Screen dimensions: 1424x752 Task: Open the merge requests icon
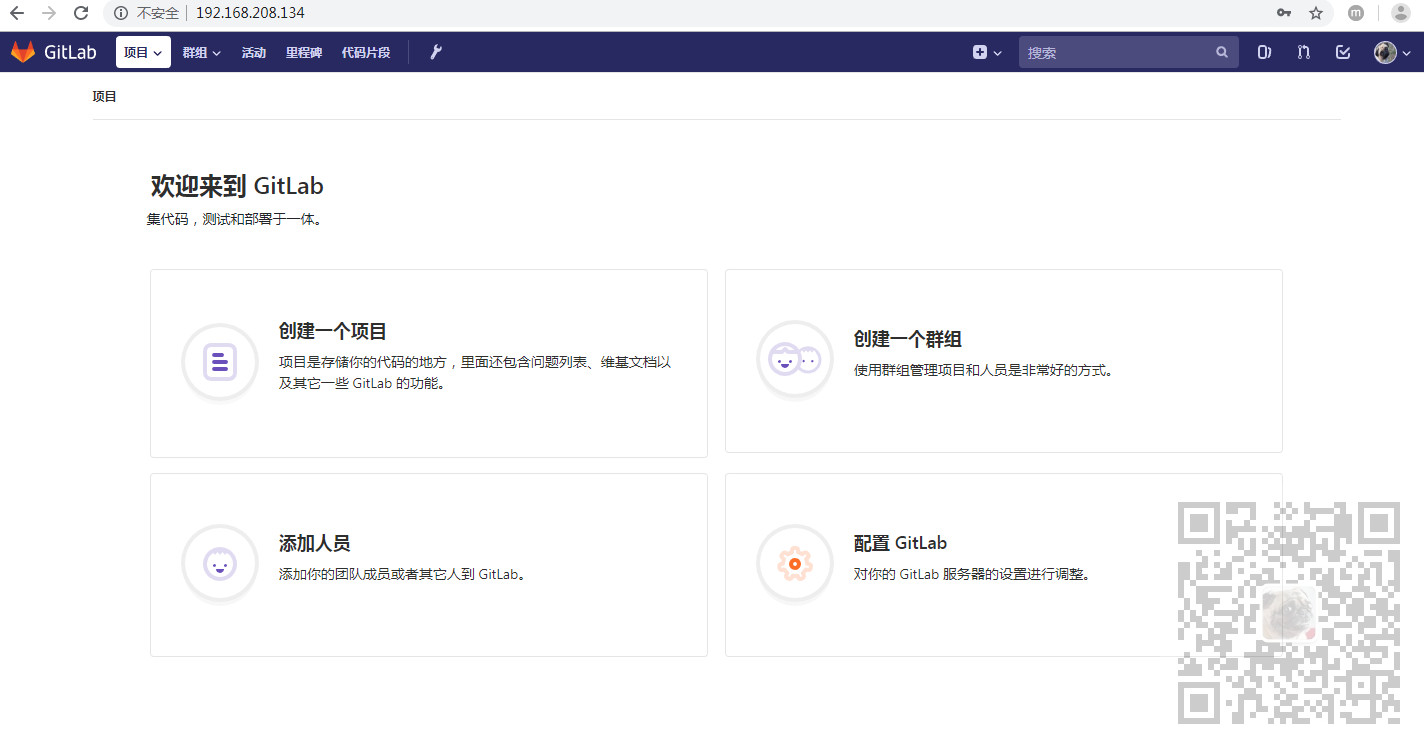coord(1303,52)
